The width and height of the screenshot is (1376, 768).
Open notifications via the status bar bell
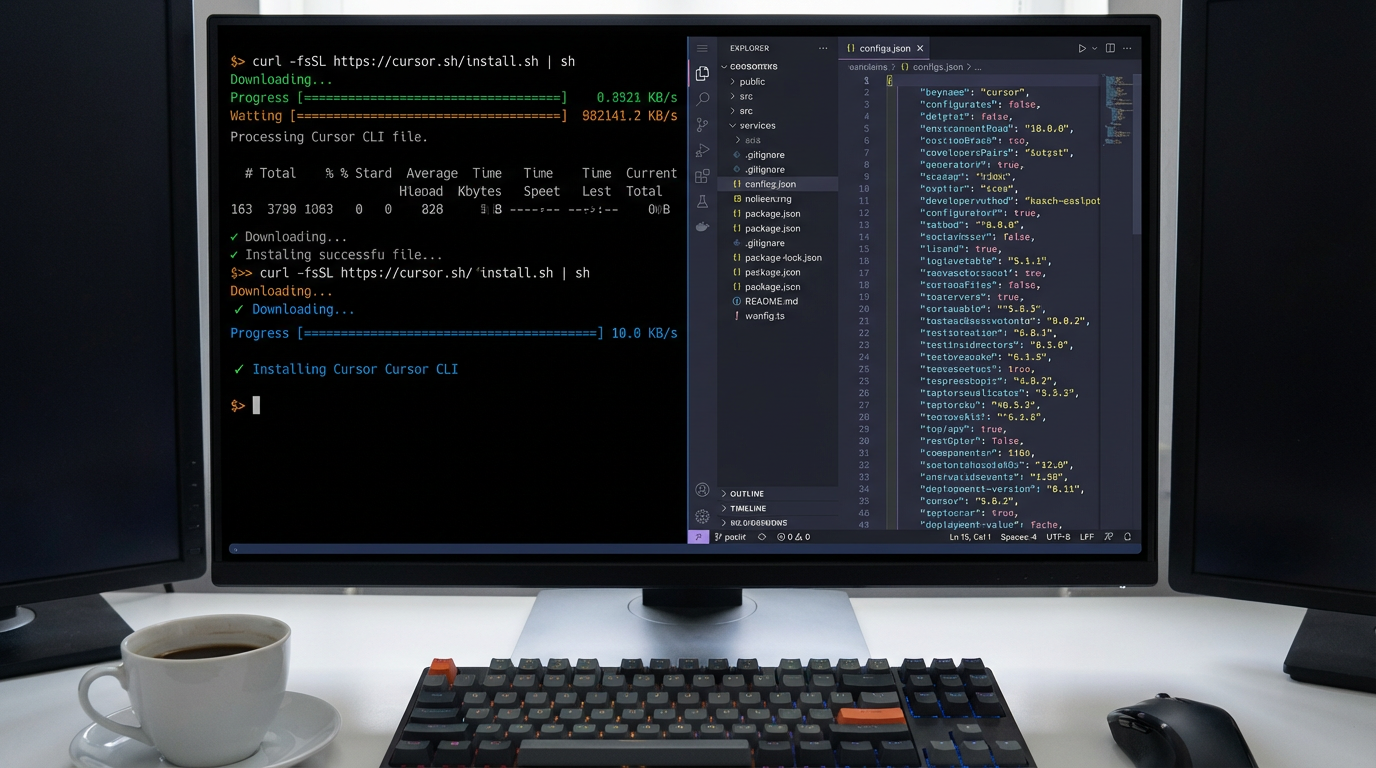pyautogui.click(x=1127, y=536)
